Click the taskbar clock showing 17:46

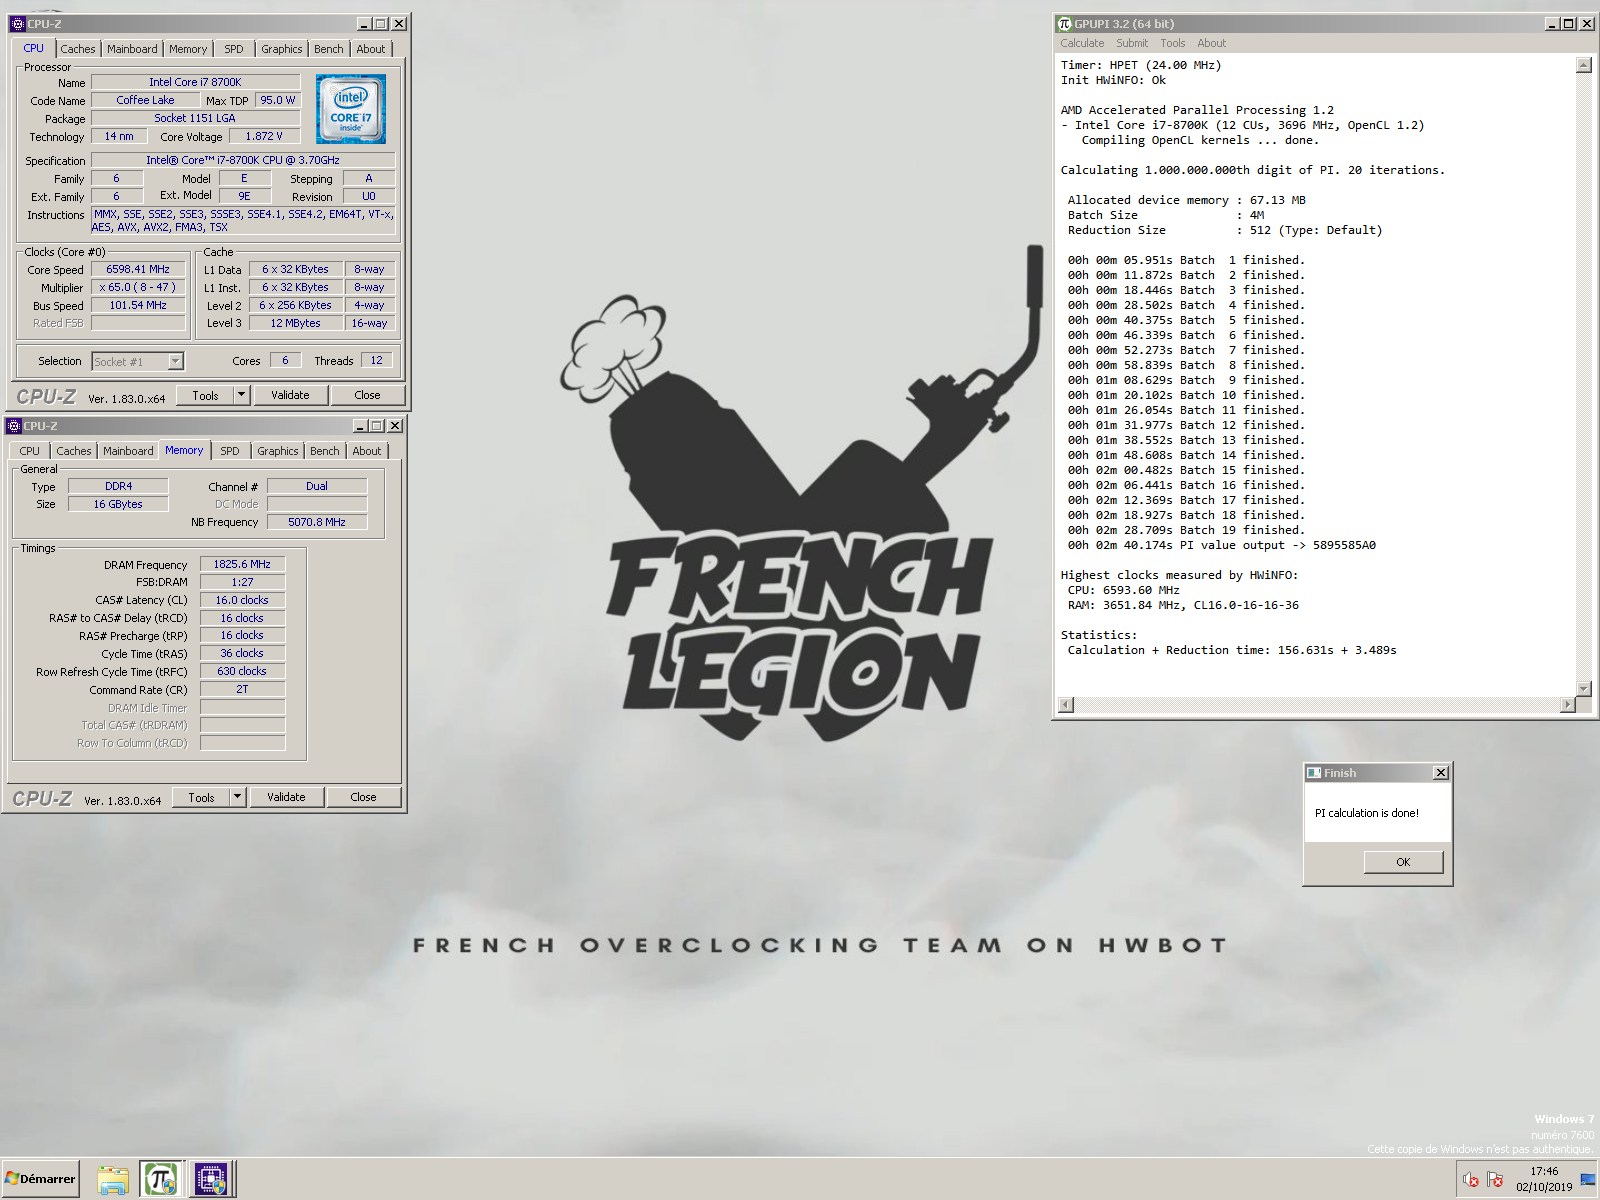coord(1543,1179)
